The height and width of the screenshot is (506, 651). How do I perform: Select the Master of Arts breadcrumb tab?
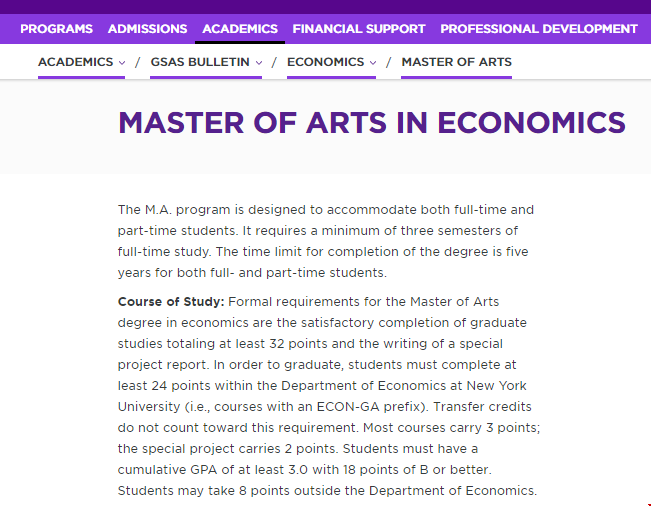point(456,62)
